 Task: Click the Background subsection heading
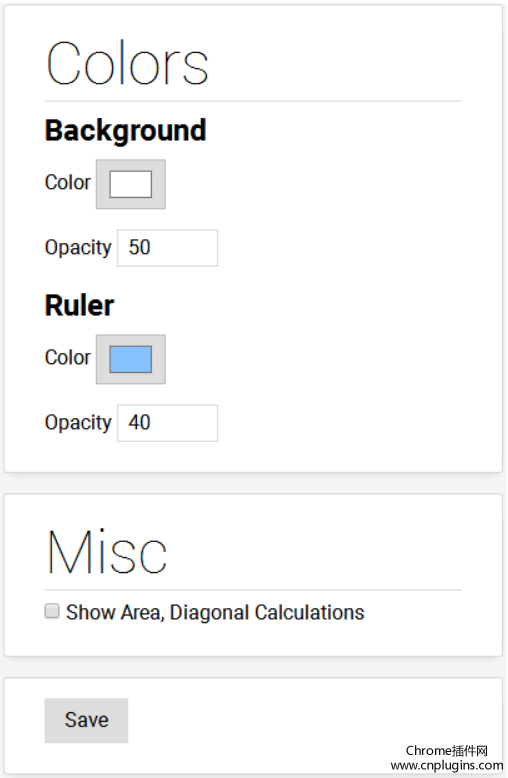126,131
